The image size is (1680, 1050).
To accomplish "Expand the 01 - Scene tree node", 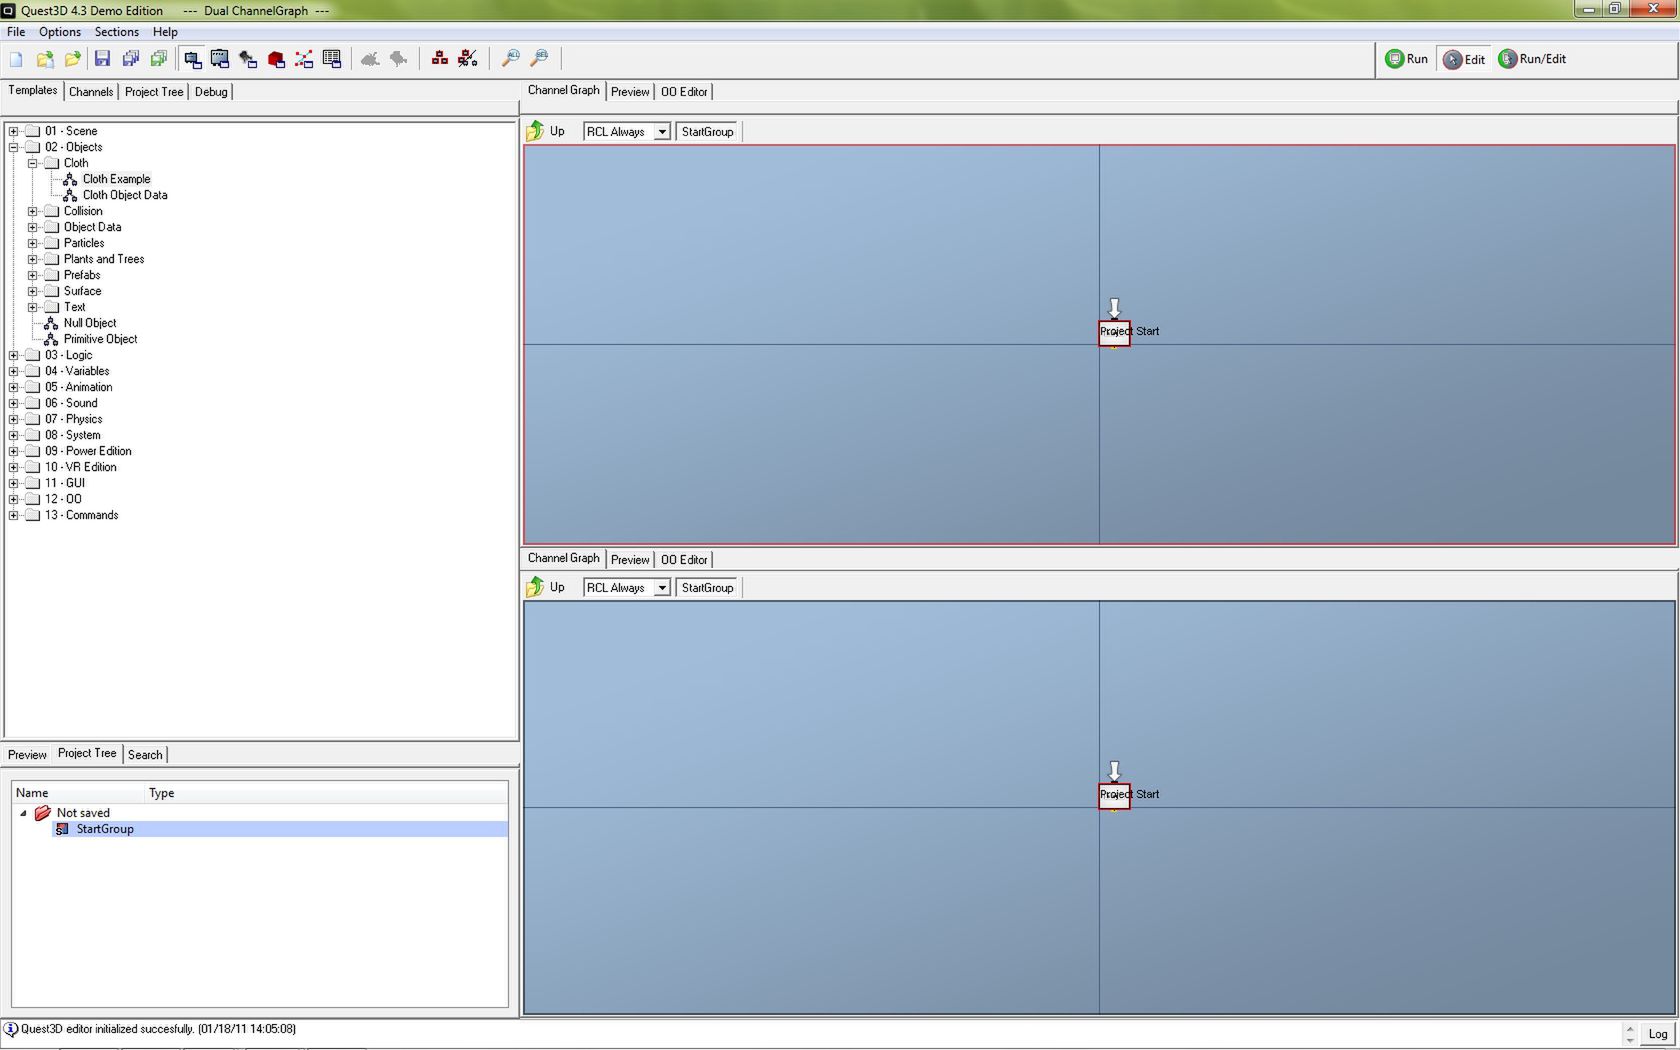I will click(x=11, y=130).
